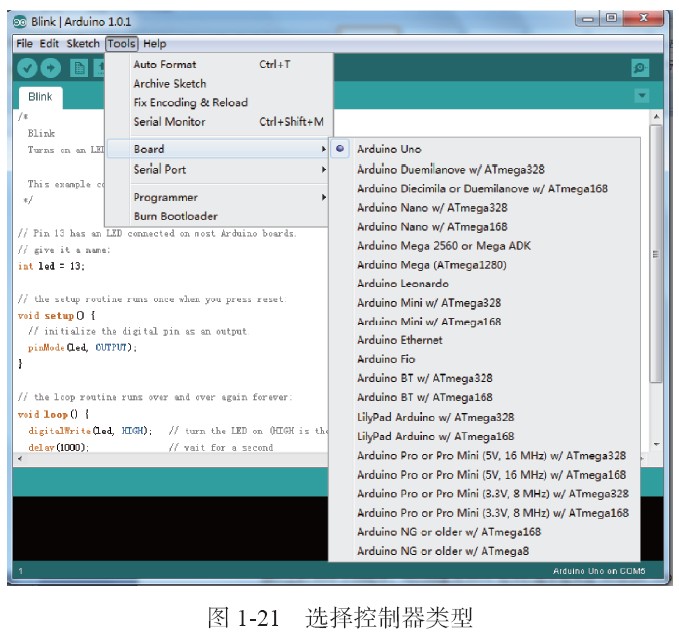
Task: Click the editor vertical scrollbar thumb
Action: click(656, 254)
